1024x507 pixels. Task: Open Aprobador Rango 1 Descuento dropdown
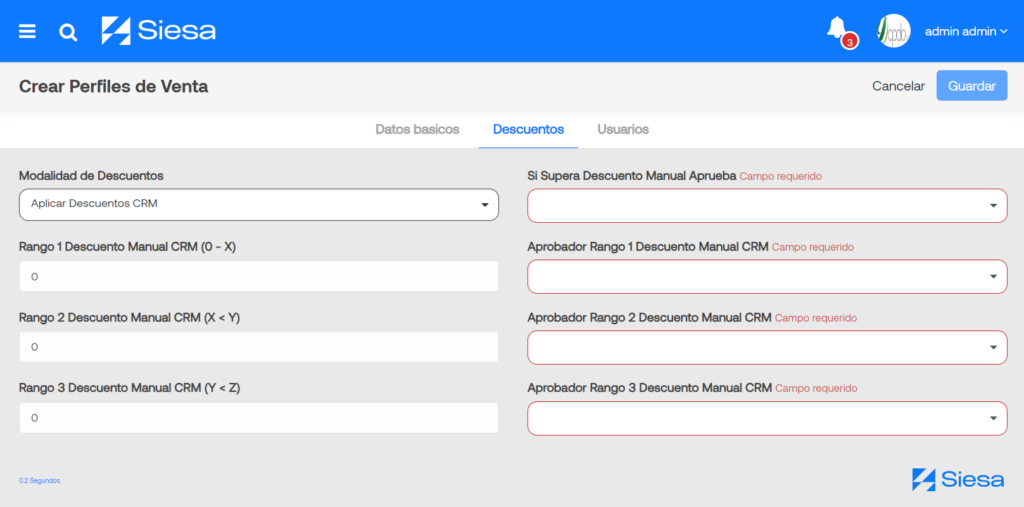pos(767,276)
